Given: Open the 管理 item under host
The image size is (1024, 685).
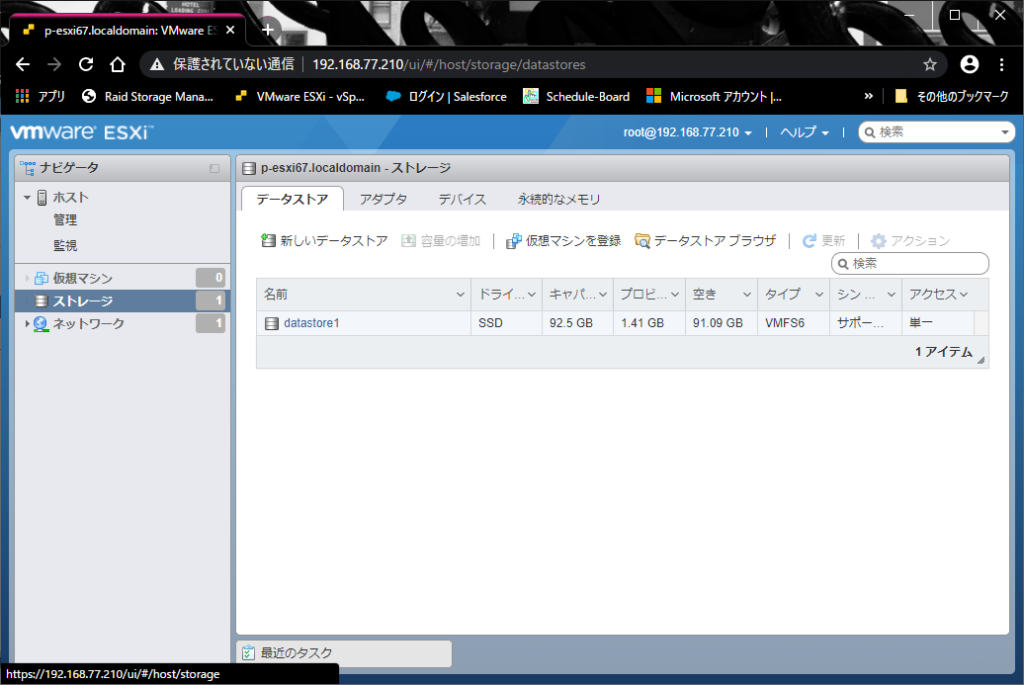Looking at the screenshot, I should pos(65,220).
